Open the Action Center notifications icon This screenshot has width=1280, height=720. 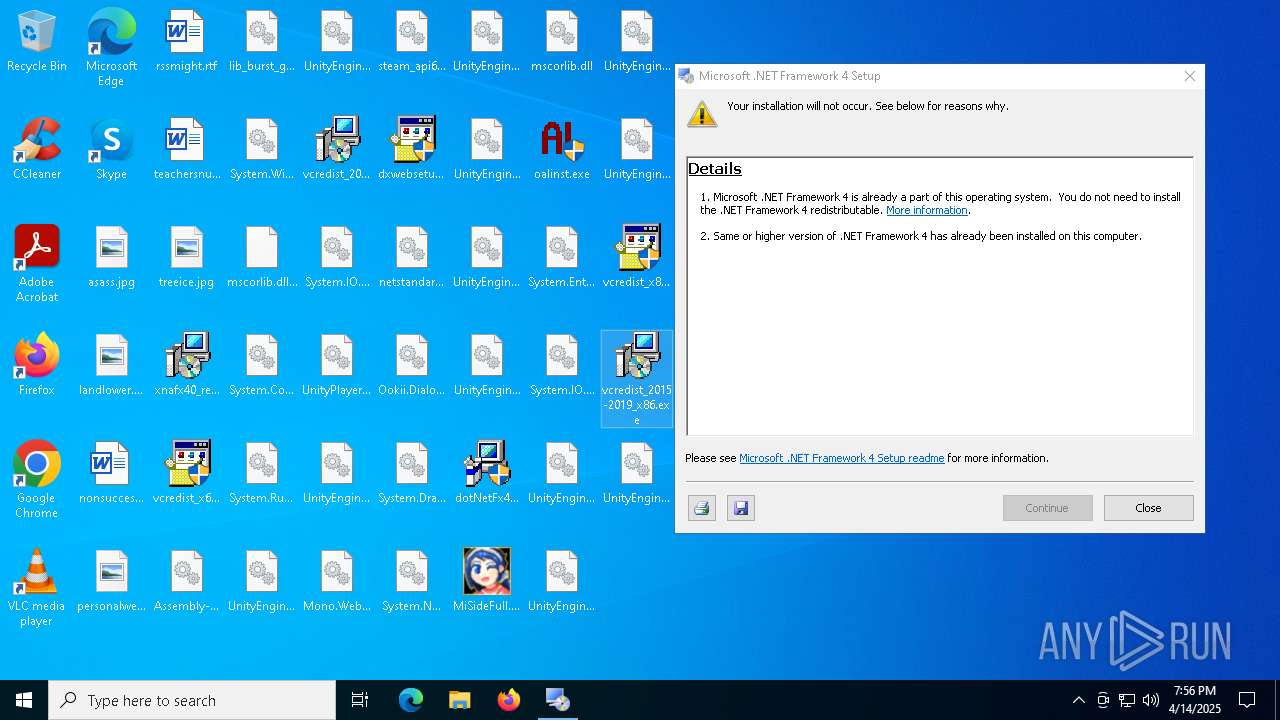[1247, 700]
